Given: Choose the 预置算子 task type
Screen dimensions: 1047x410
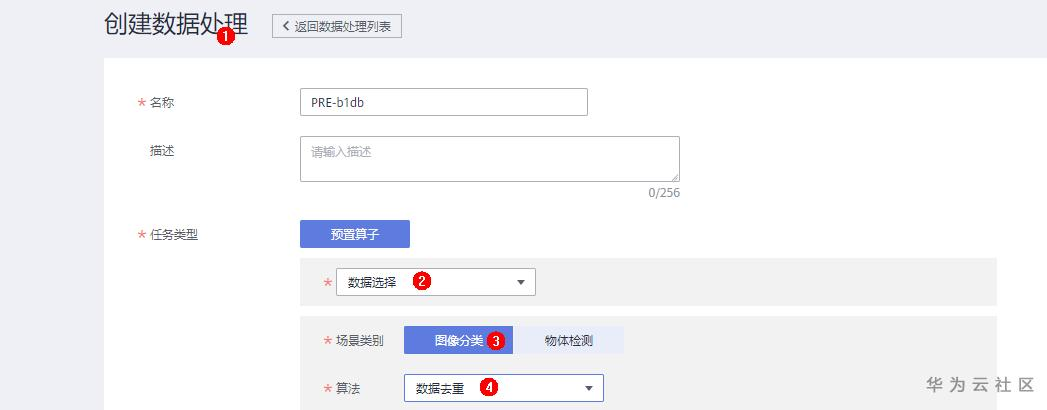Looking at the screenshot, I should [x=355, y=234].
